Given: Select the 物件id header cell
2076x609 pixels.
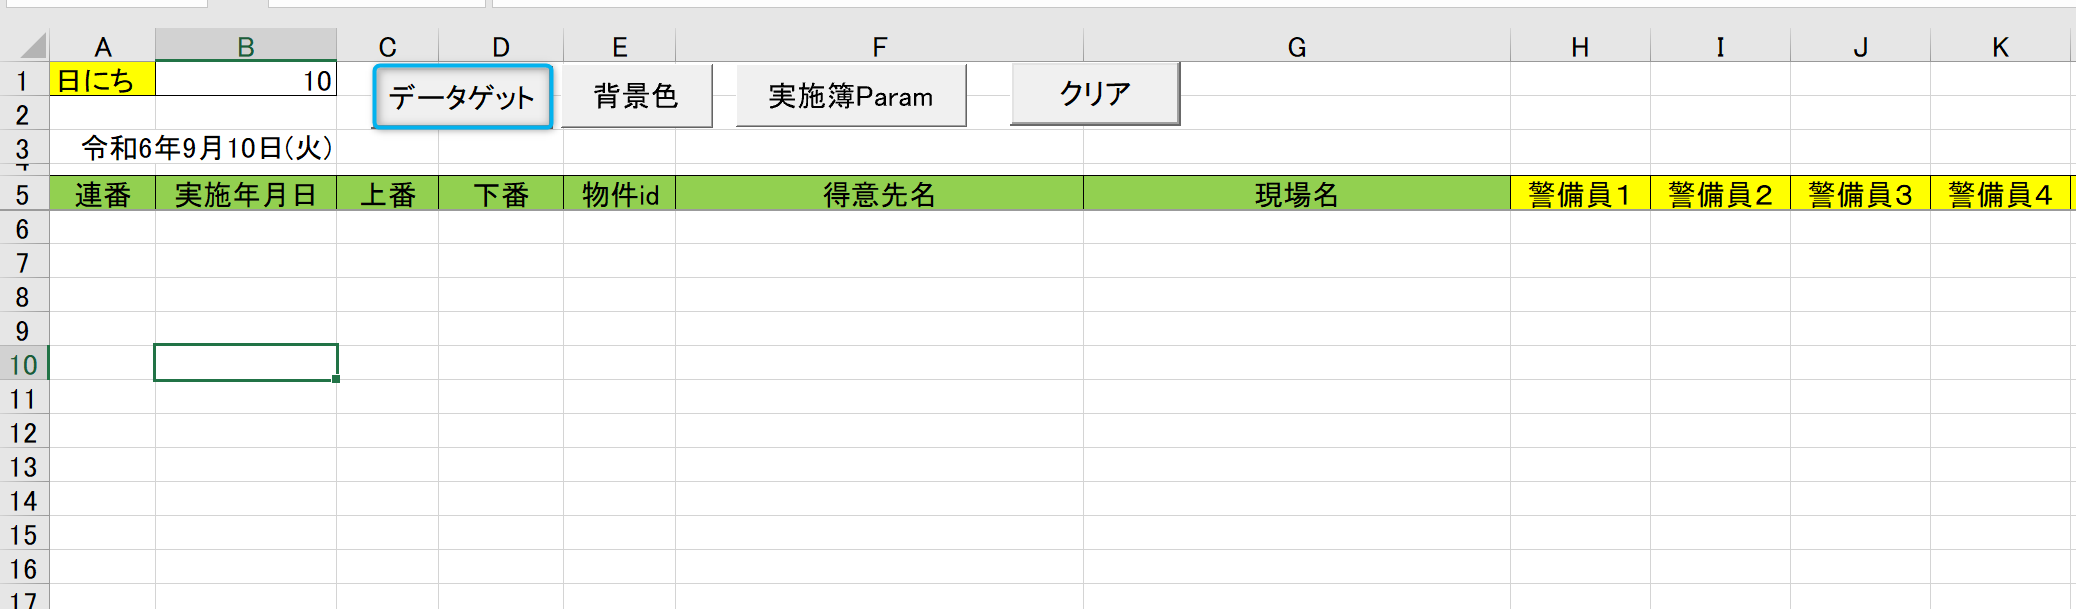Looking at the screenshot, I should click(x=620, y=194).
